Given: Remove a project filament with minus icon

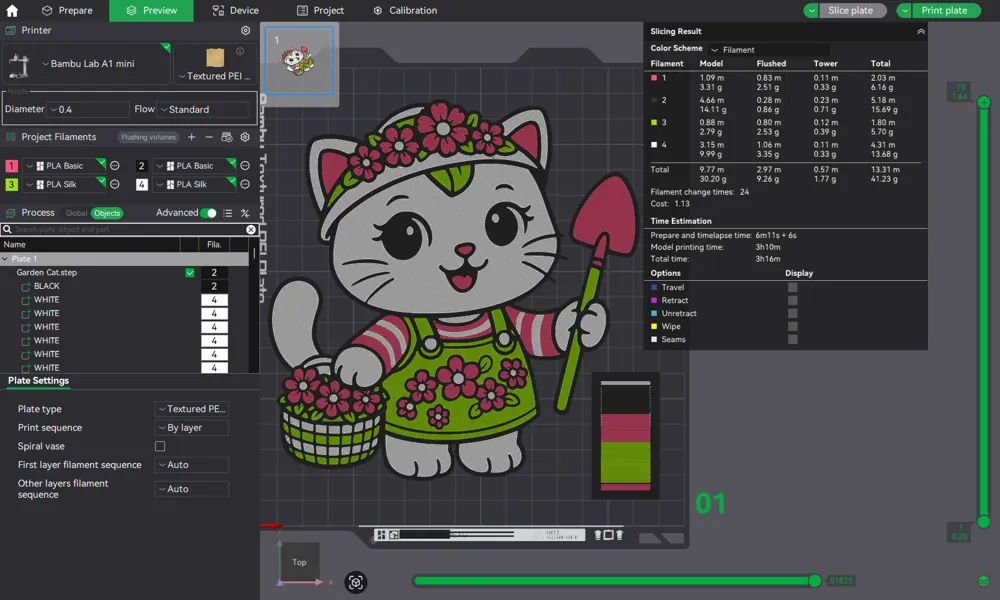Looking at the screenshot, I should 209,137.
